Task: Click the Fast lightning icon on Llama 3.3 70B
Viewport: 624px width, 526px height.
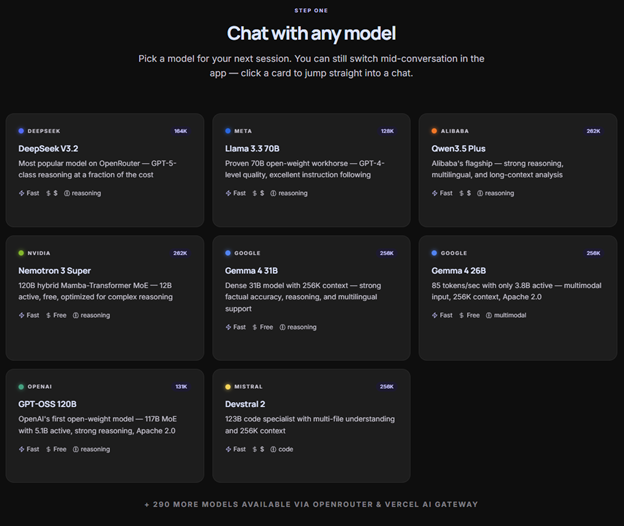Action: 228,193
